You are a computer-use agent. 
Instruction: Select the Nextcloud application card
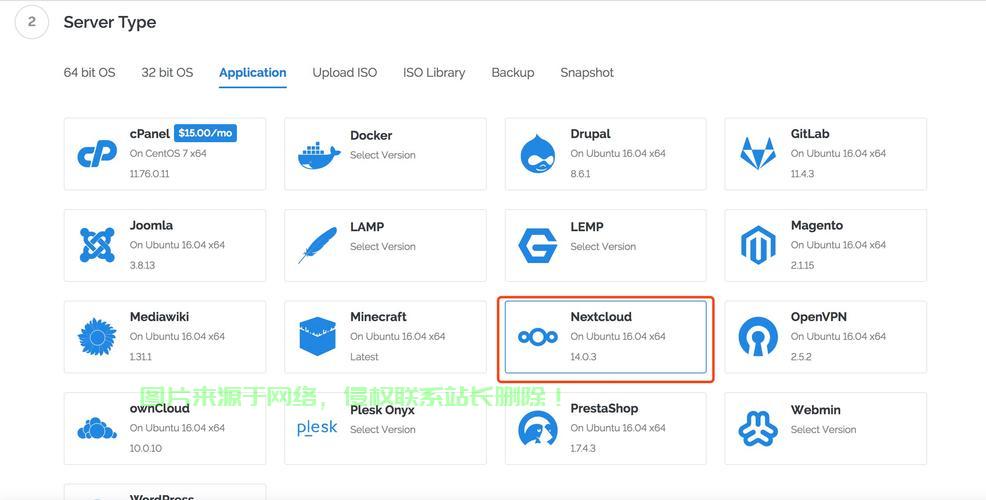coord(605,337)
